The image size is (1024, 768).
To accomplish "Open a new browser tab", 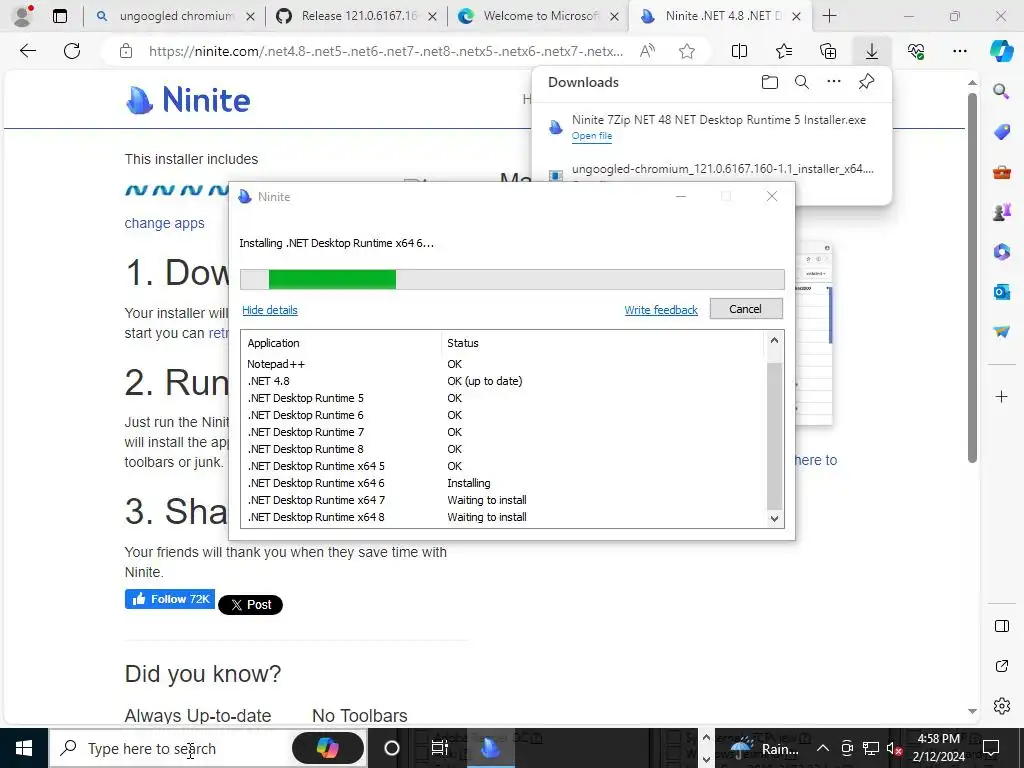I will pyautogui.click(x=829, y=16).
